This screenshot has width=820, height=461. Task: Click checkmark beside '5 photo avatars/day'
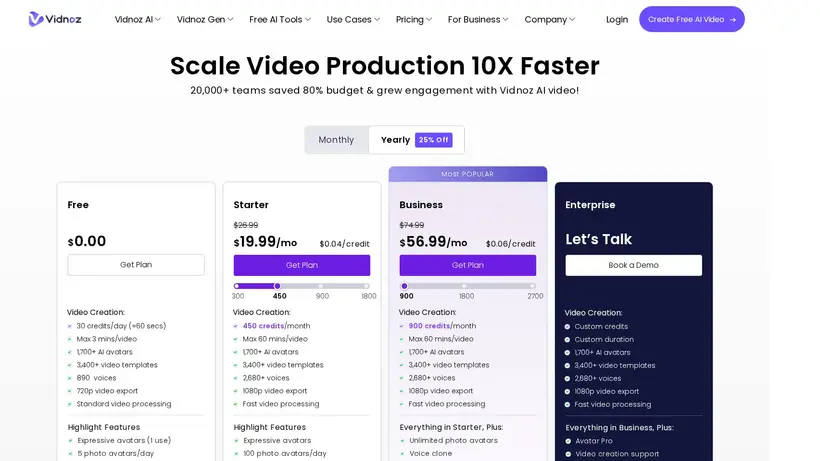click(71, 454)
